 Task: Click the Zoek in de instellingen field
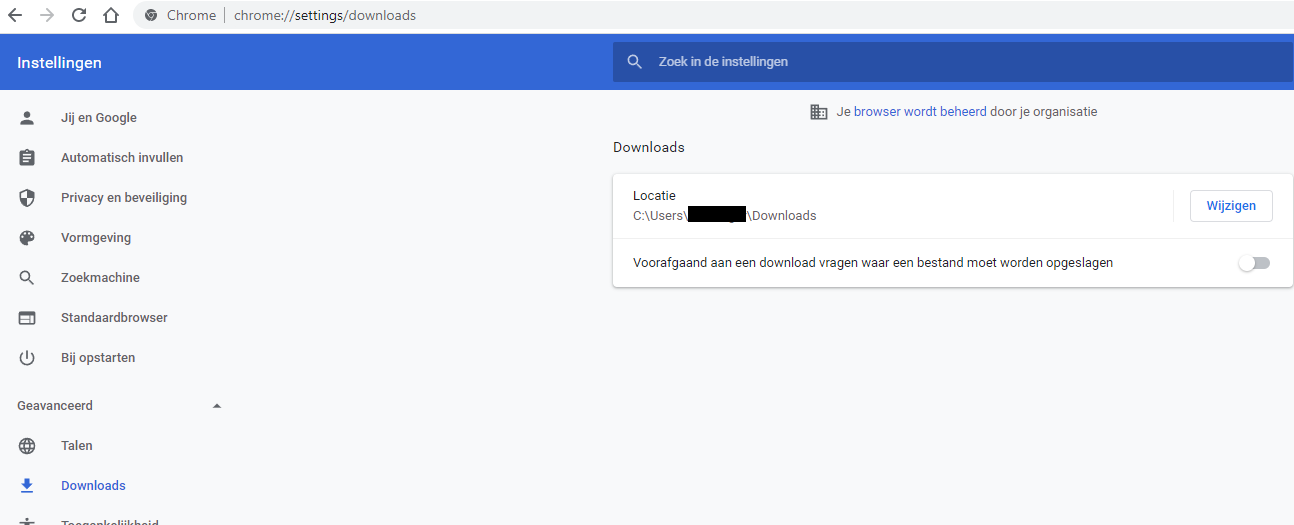coord(950,62)
